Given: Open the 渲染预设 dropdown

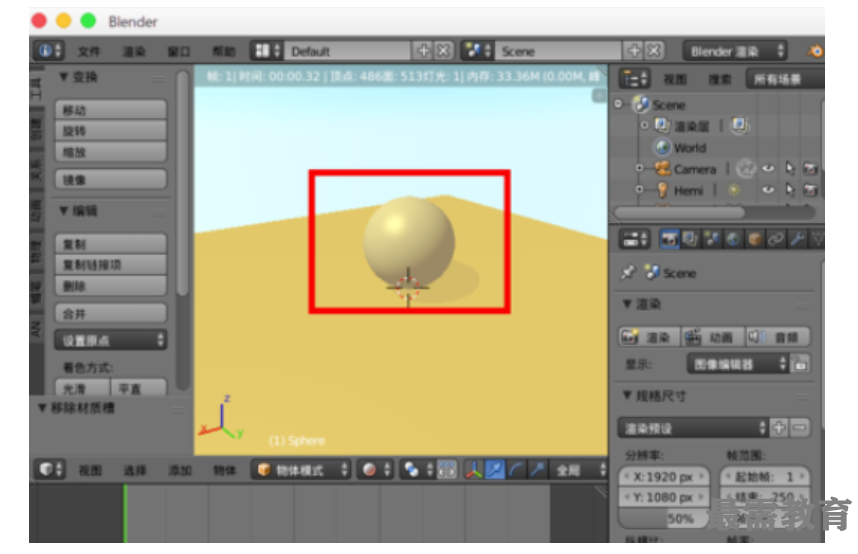Looking at the screenshot, I should click(x=692, y=428).
